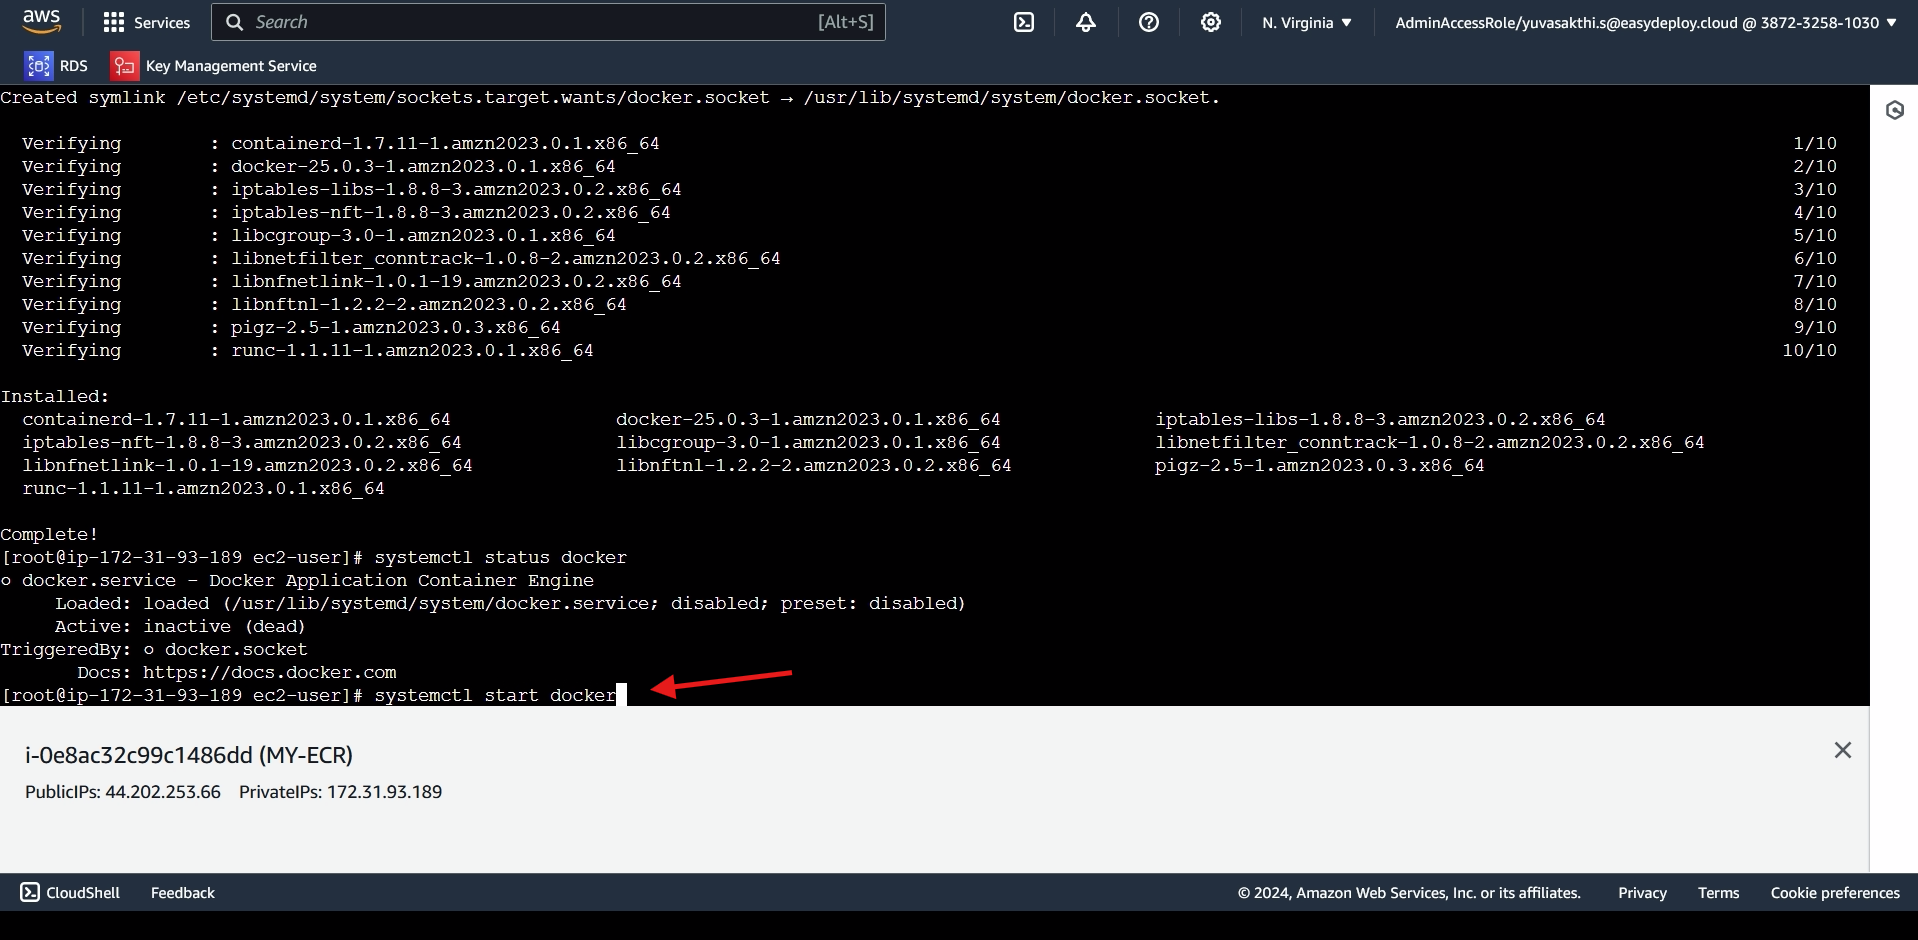The image size is (1918, 940).
Task: Click the CloudShell icon in the footer
Action: [x=30, y=892]
